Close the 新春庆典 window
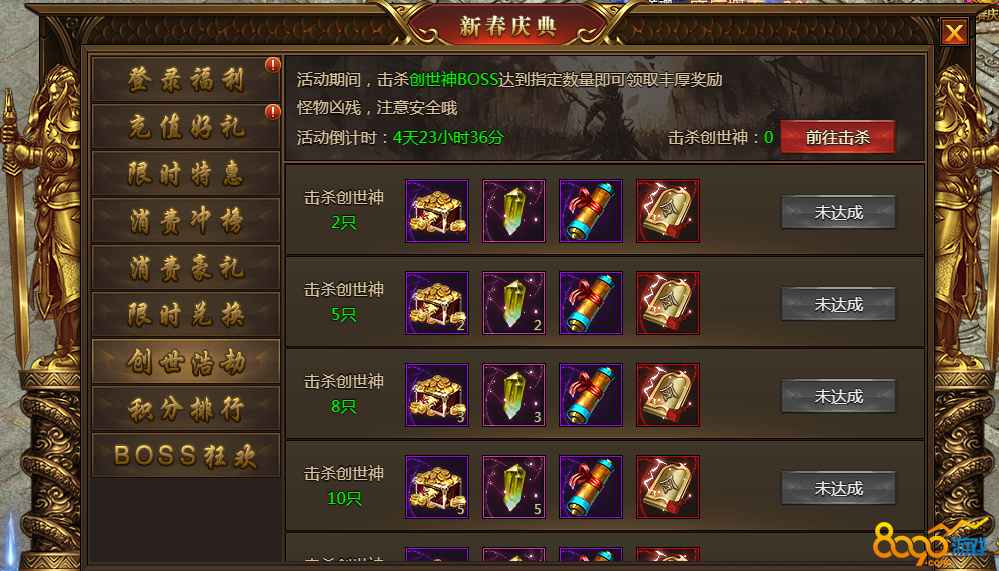This screenshot has width=999, height=571. pos(954,32)
